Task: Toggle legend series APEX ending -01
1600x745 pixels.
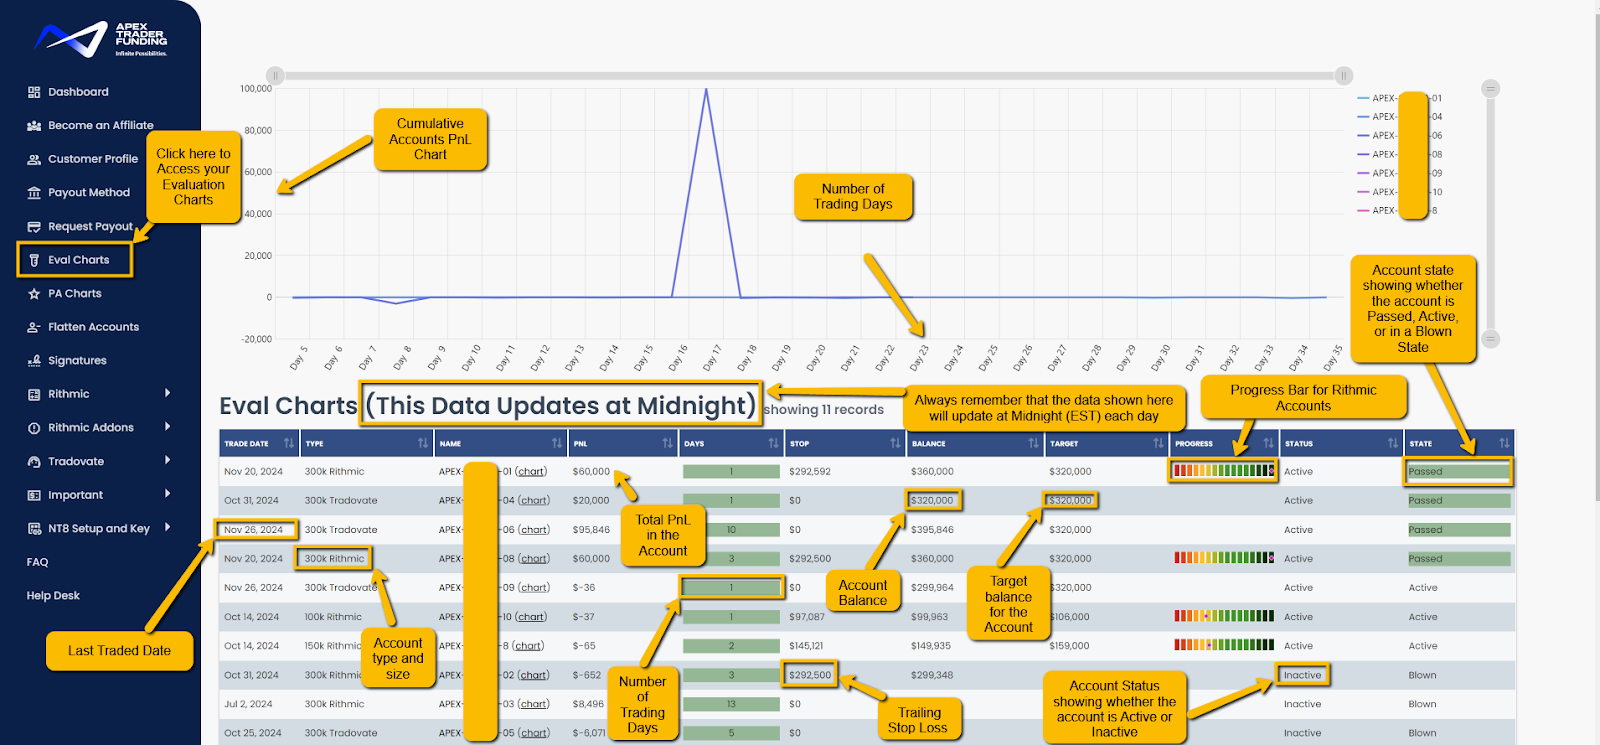Action: [x=1399, y=98]
